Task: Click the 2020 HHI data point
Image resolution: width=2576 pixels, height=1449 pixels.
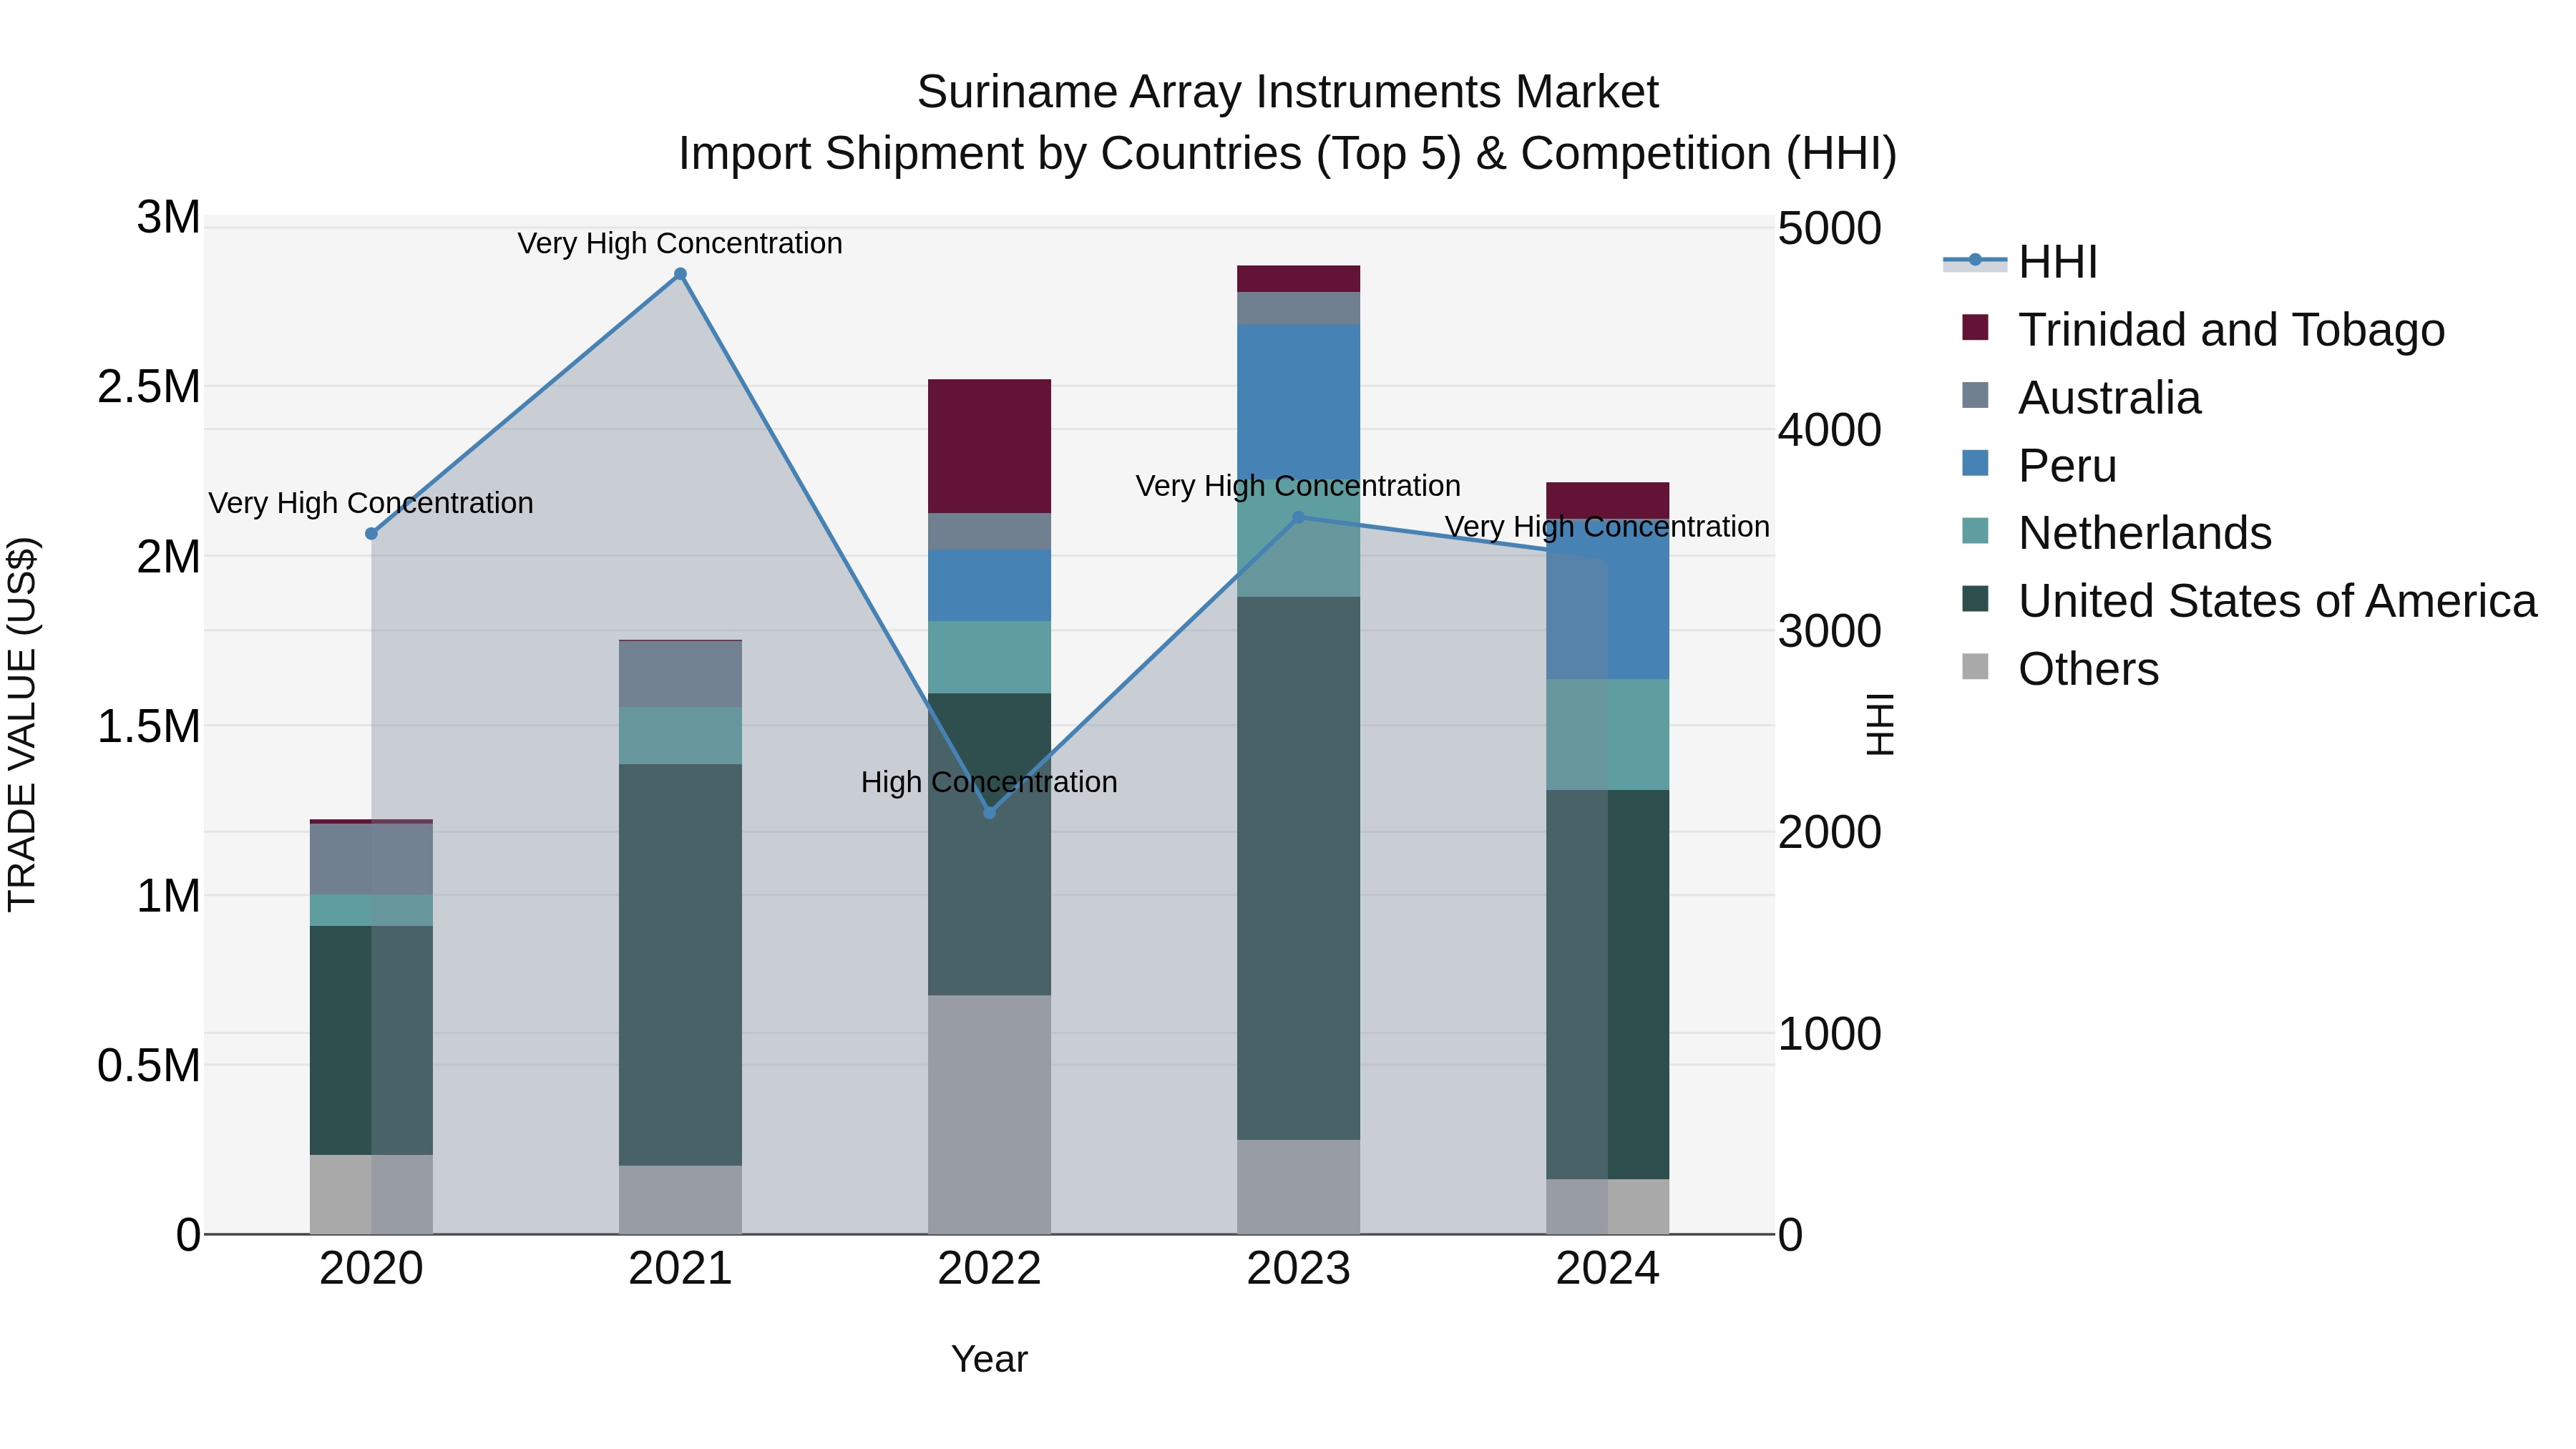Action: pyautogui.click(x=371, y=534)
